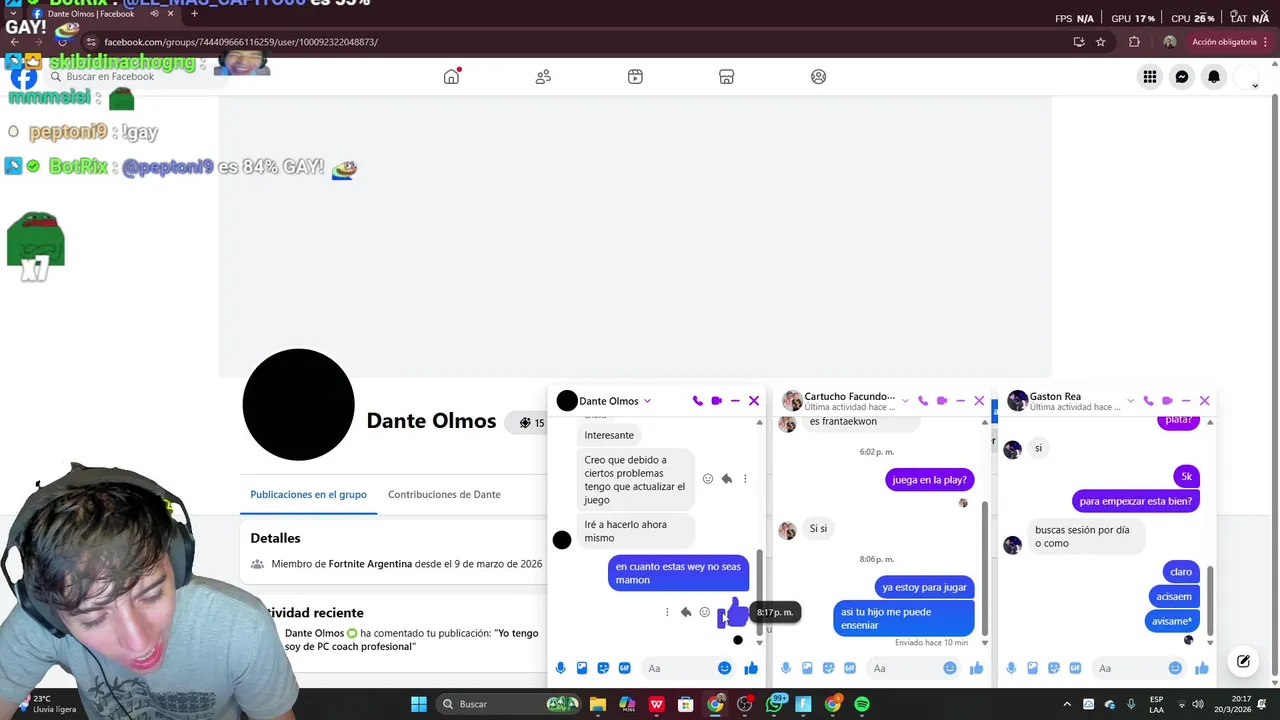
Task: Bookmark this page with the star icon
Action: pos(1101,42)
